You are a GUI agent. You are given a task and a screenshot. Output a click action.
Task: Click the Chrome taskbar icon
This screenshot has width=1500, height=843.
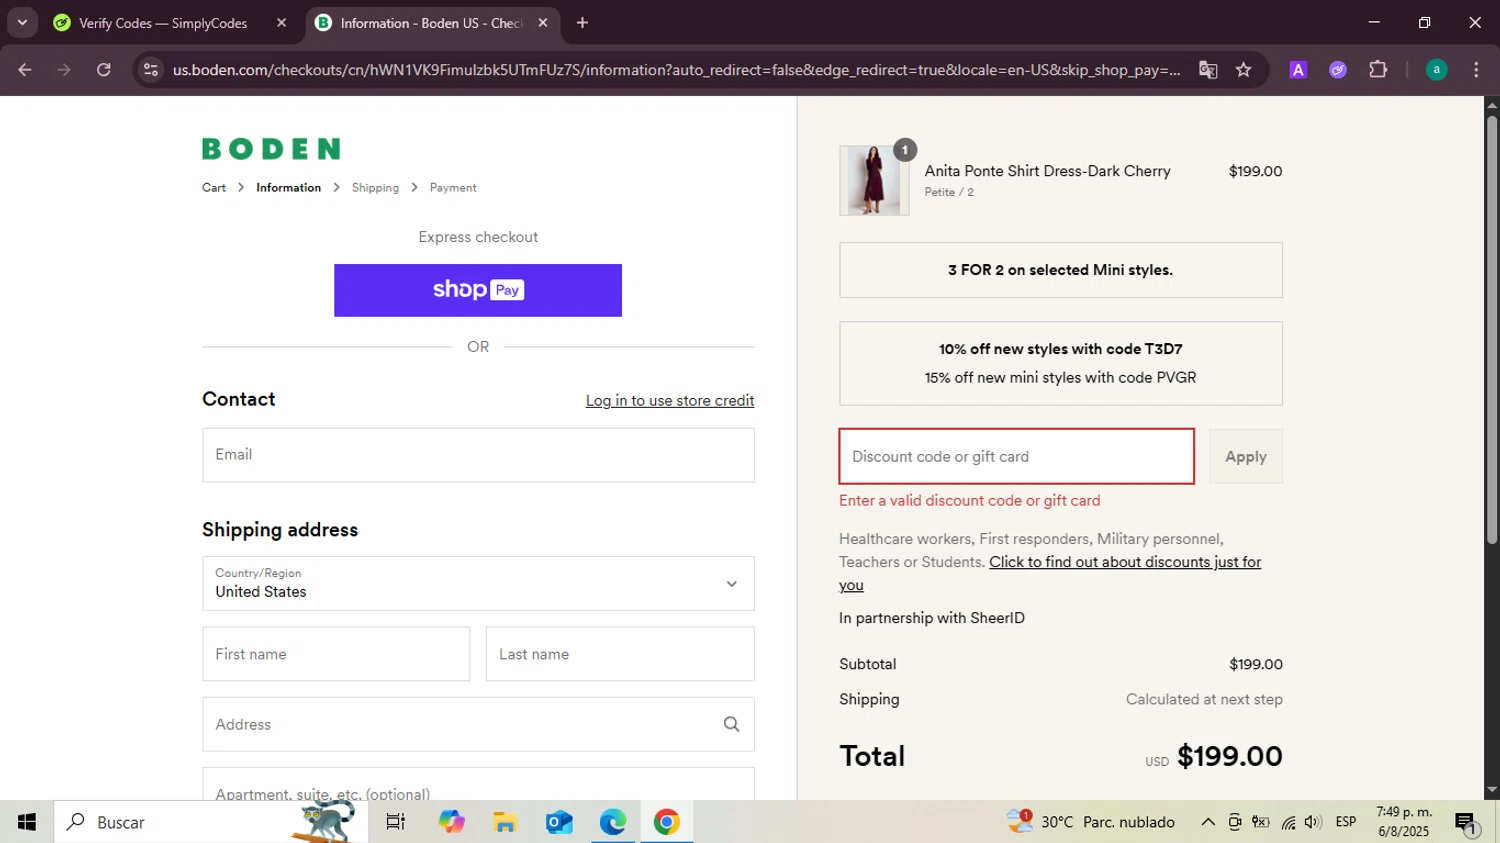tap(667, 822)
